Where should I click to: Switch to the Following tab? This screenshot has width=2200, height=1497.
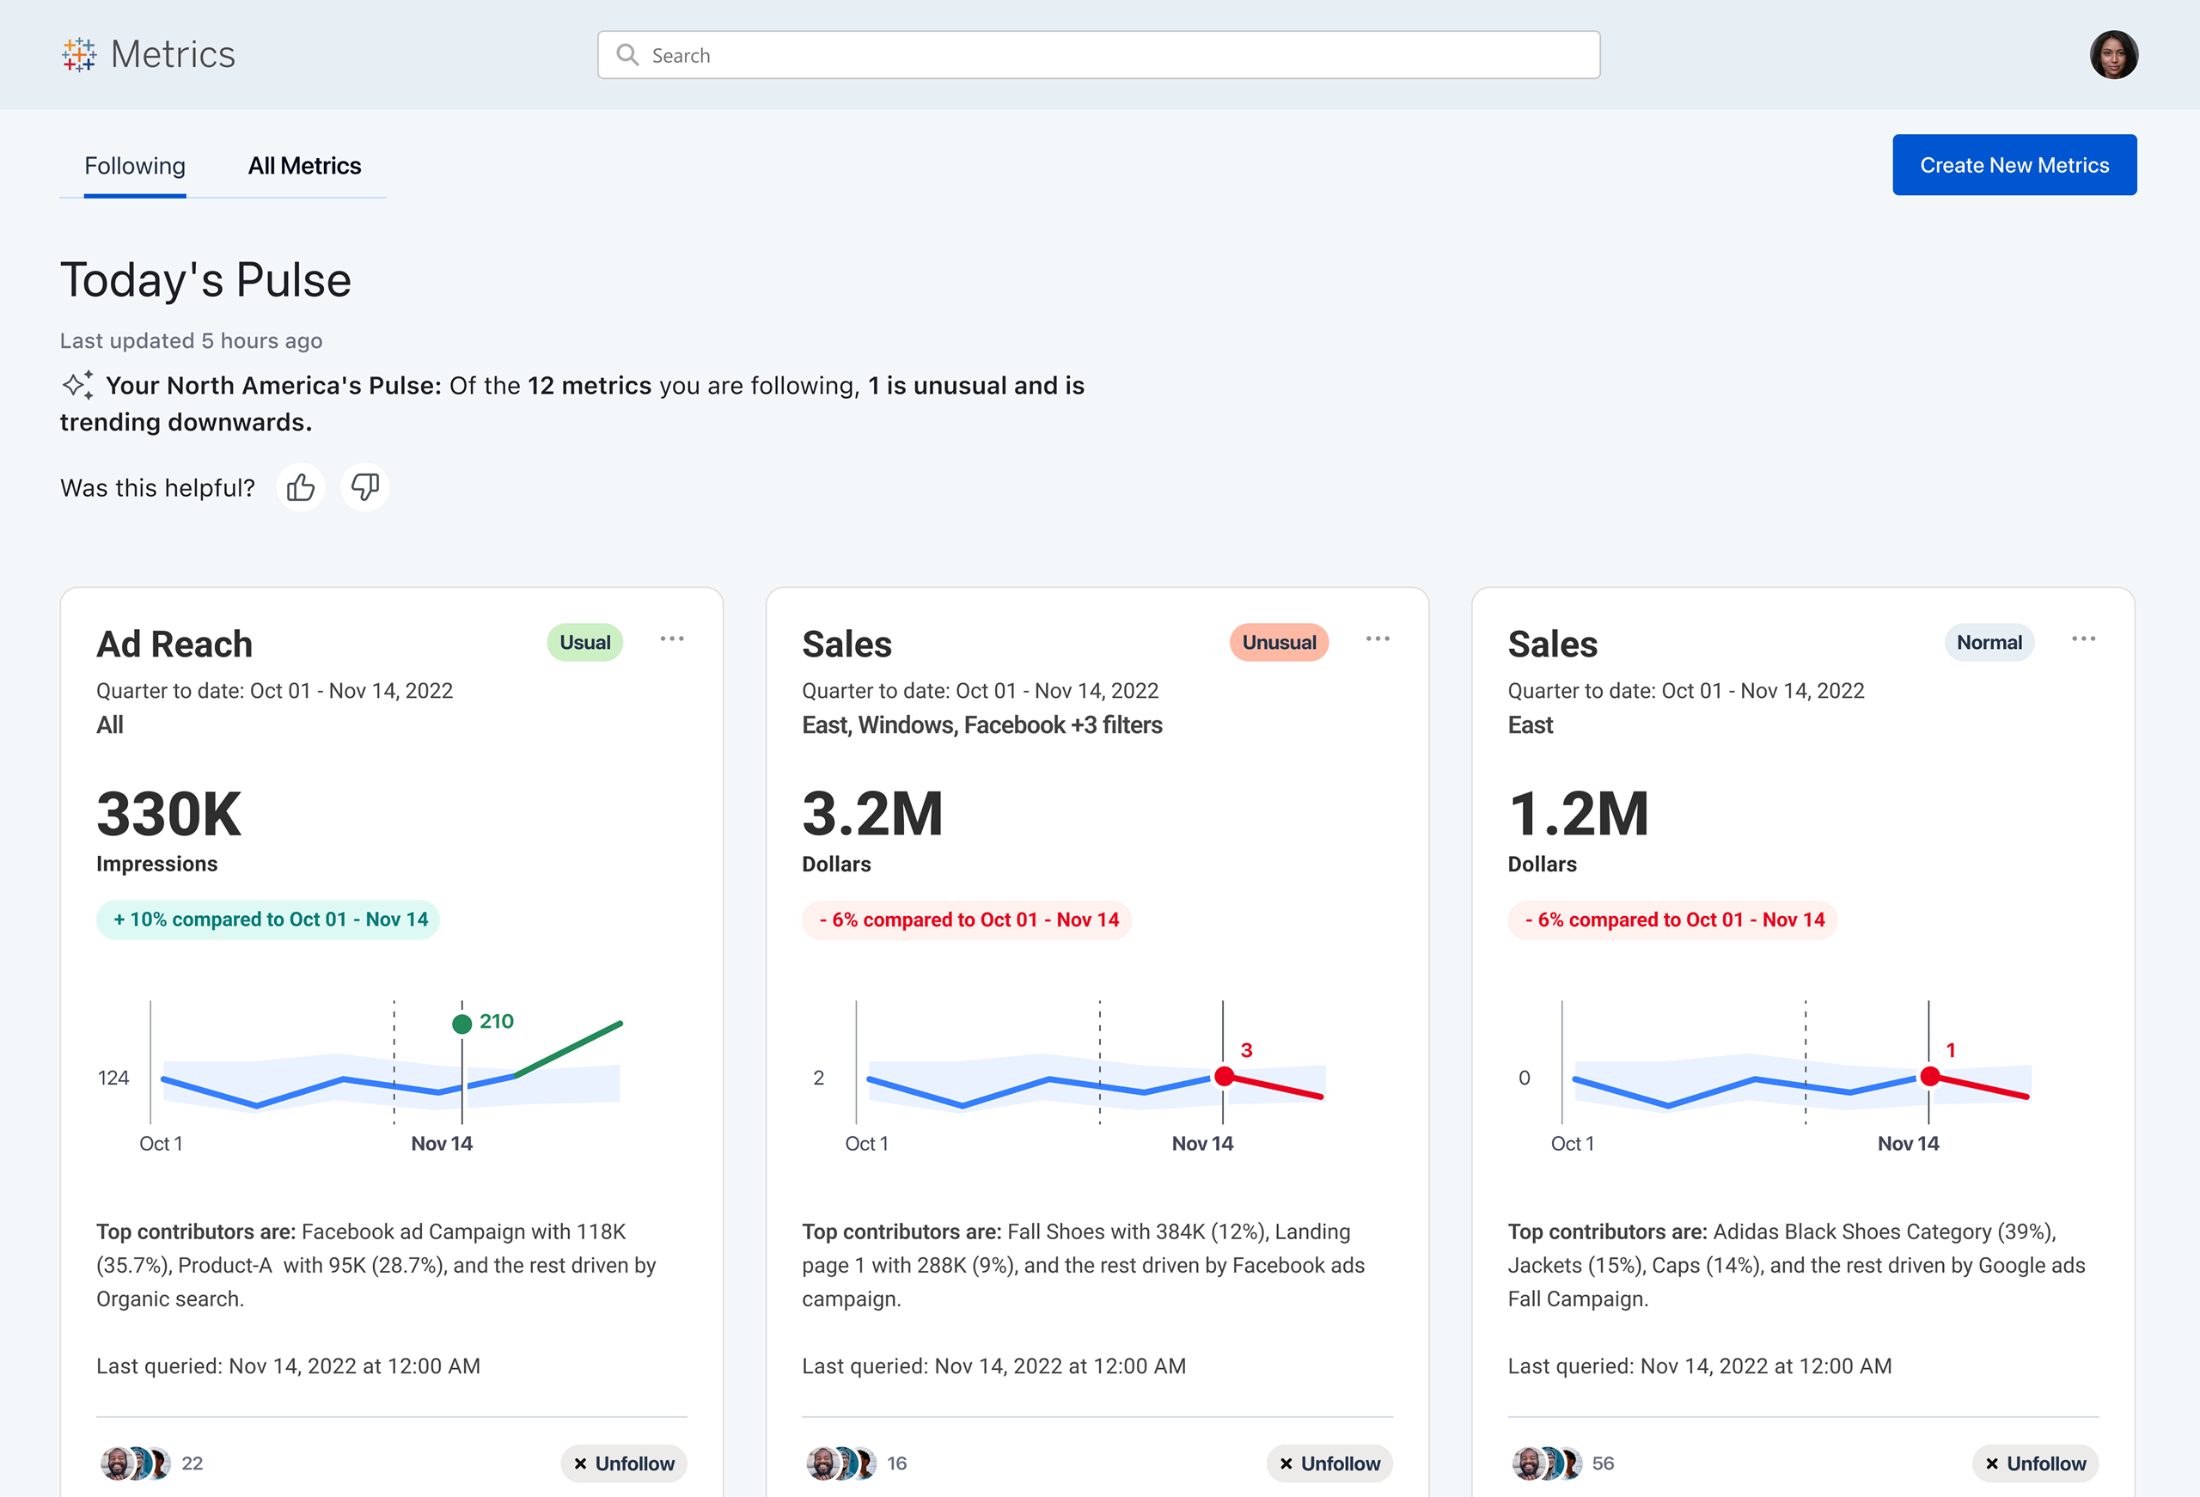tap(135, 166)
